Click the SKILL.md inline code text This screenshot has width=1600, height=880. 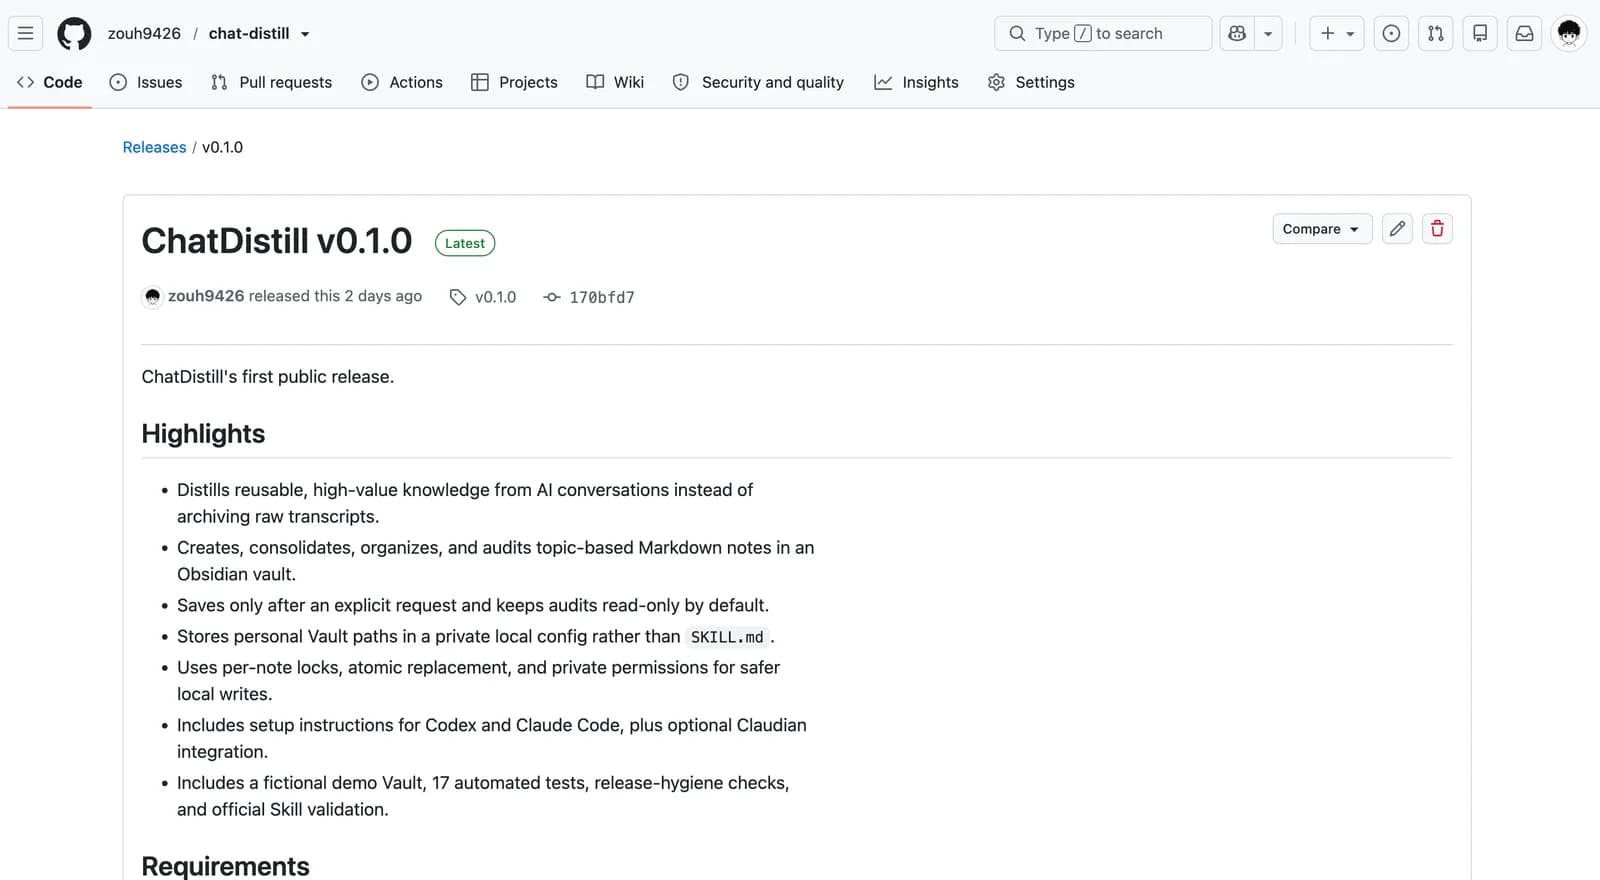[727, 637]
